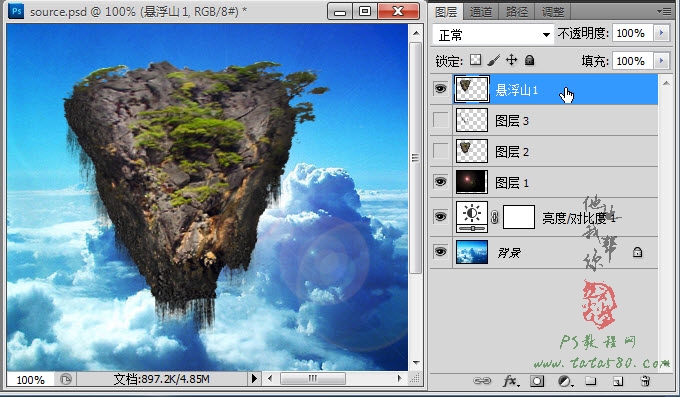Click the horizontal scrollbar left arrow
Viewport: 680px width, 397px height.
tap(270, 379)
